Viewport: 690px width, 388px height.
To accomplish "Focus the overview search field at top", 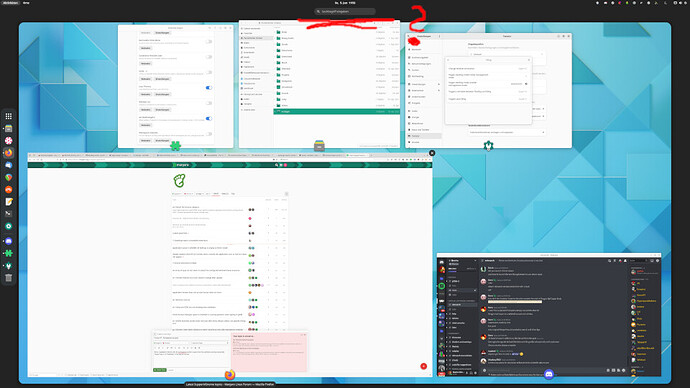I will tap(345, 11).
